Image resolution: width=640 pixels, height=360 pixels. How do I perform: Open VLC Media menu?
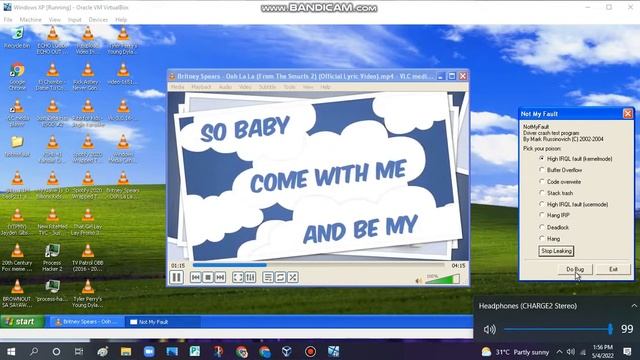click(x=177, y=87)
